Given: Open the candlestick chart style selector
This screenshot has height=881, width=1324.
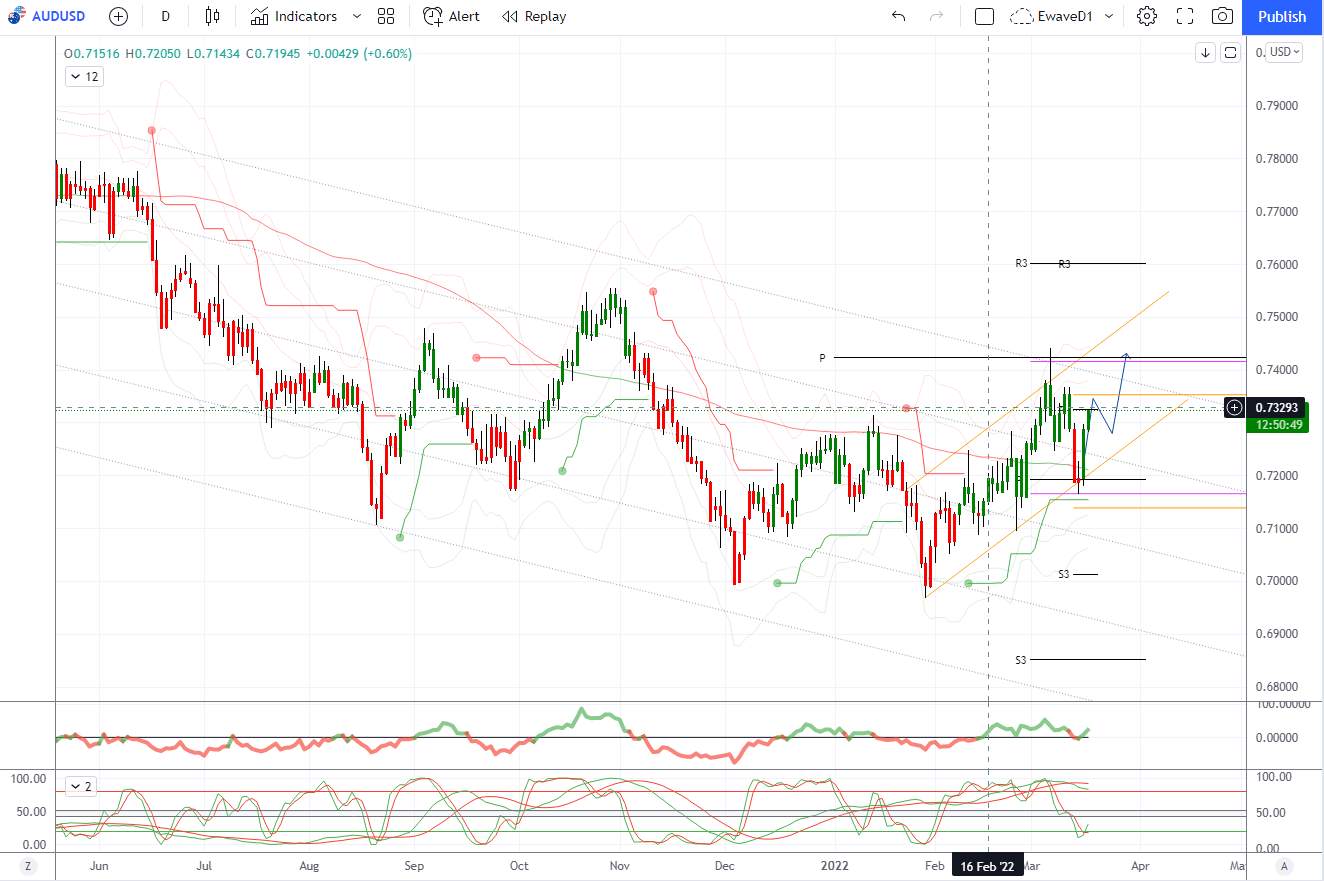Looking at the screenshot, I should (x=212, y=16).
